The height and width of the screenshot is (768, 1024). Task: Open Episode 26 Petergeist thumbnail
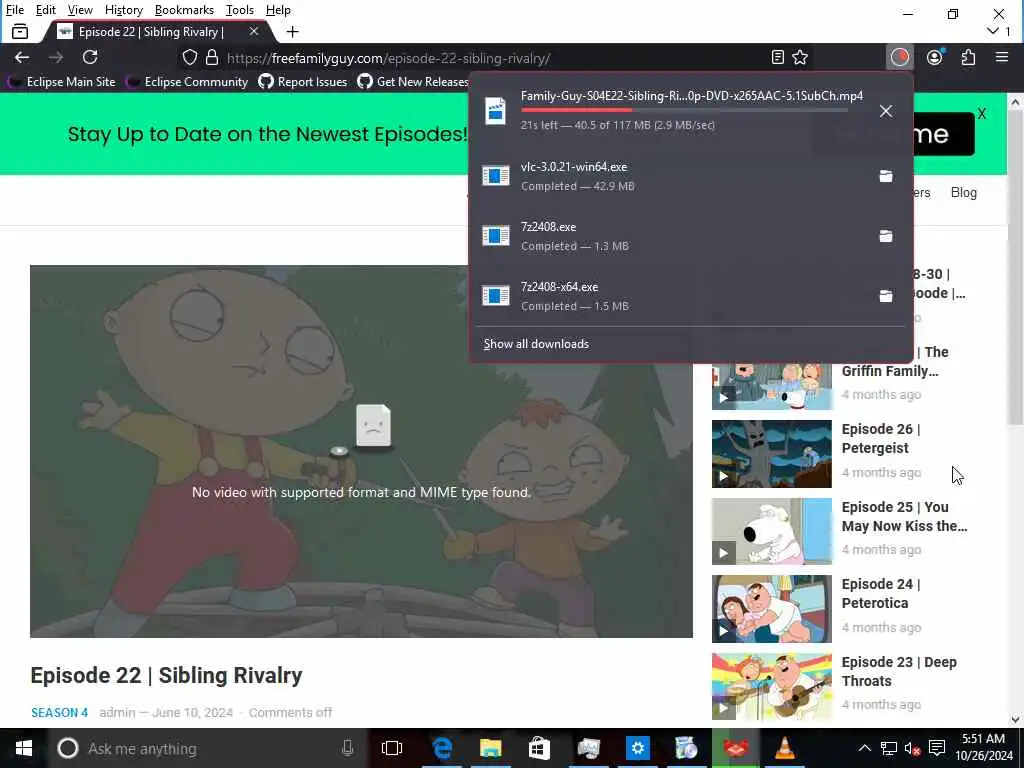pos(771,454)
